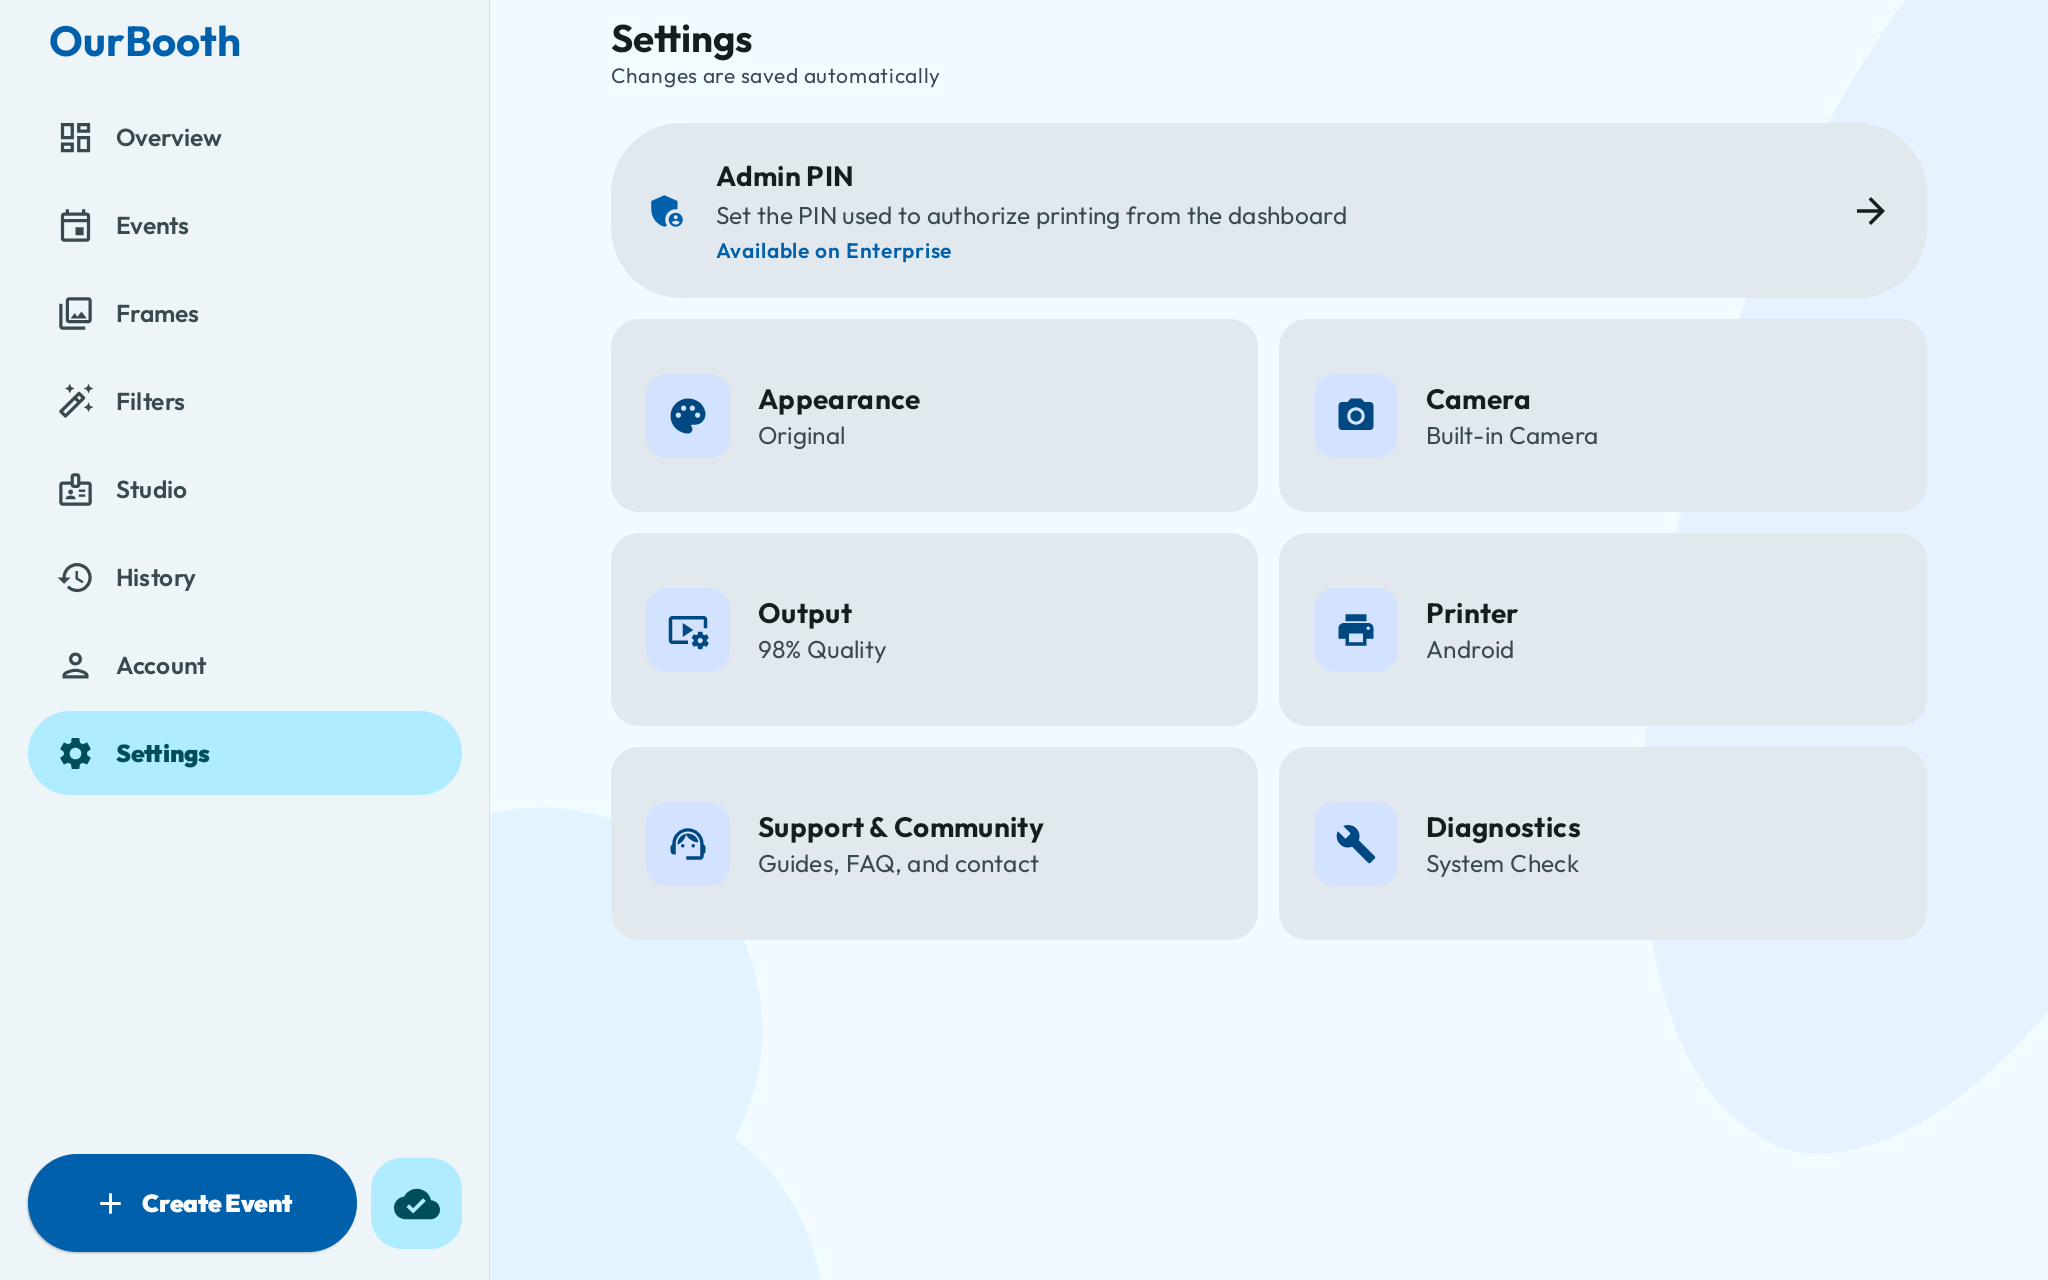2048x1280 pixels.
Task: Click the Printer icon tile
Action: (1356, 630)
